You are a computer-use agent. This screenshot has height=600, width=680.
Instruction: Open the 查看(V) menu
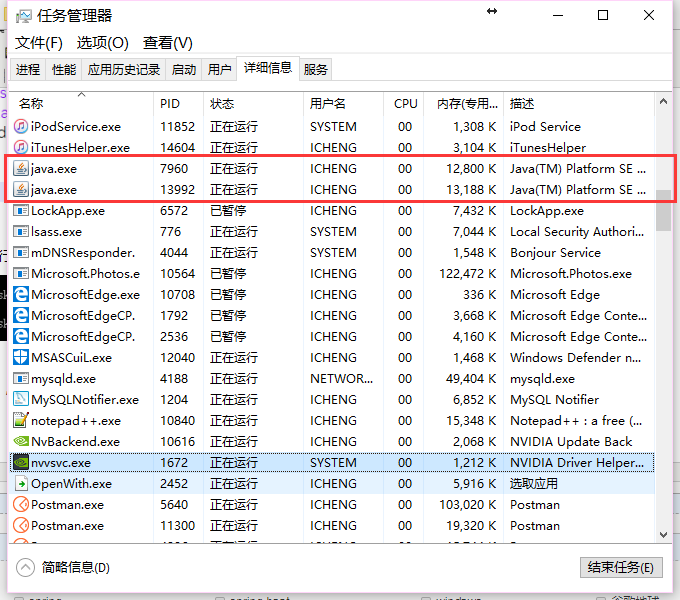(x=168, y=43)
